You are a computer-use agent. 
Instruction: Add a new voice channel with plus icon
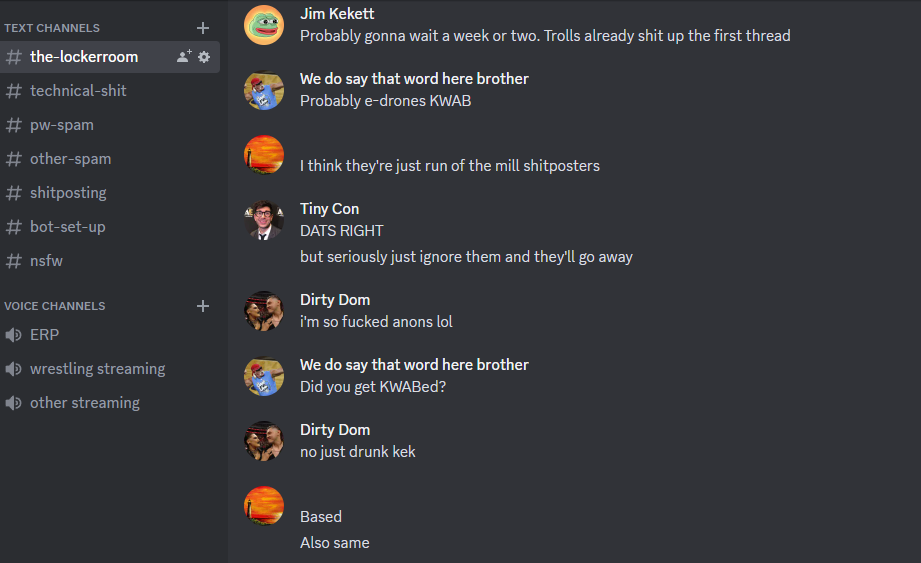point(203,306)
